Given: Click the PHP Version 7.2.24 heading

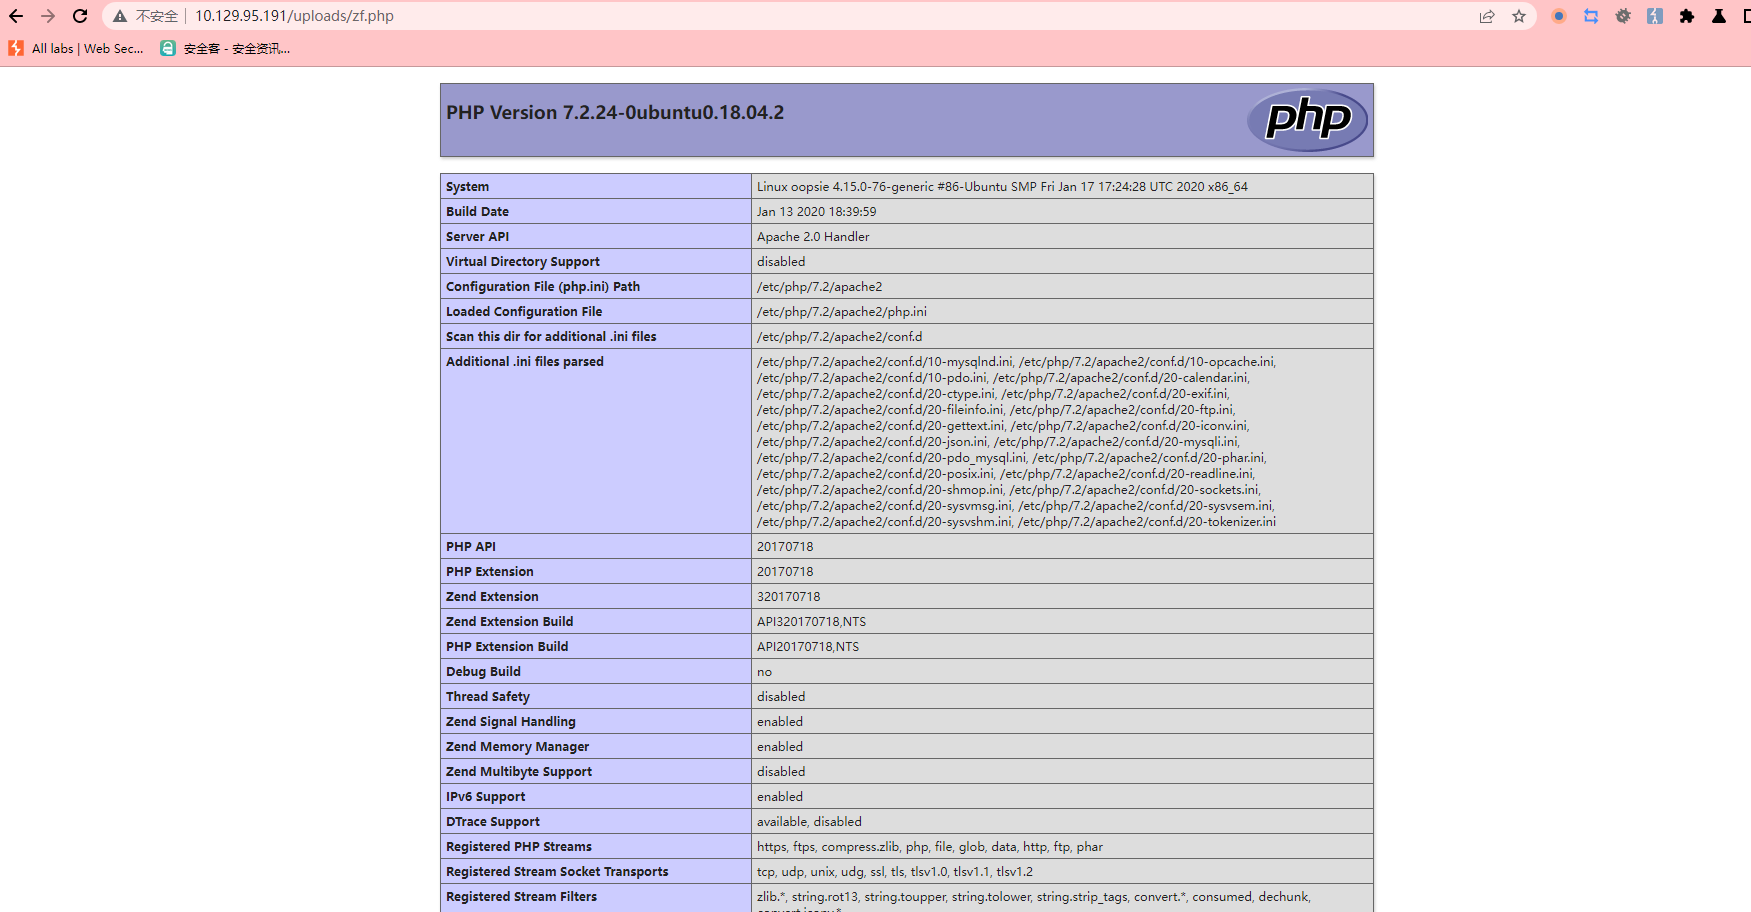Looking at the screenshot, I should 615,113.
